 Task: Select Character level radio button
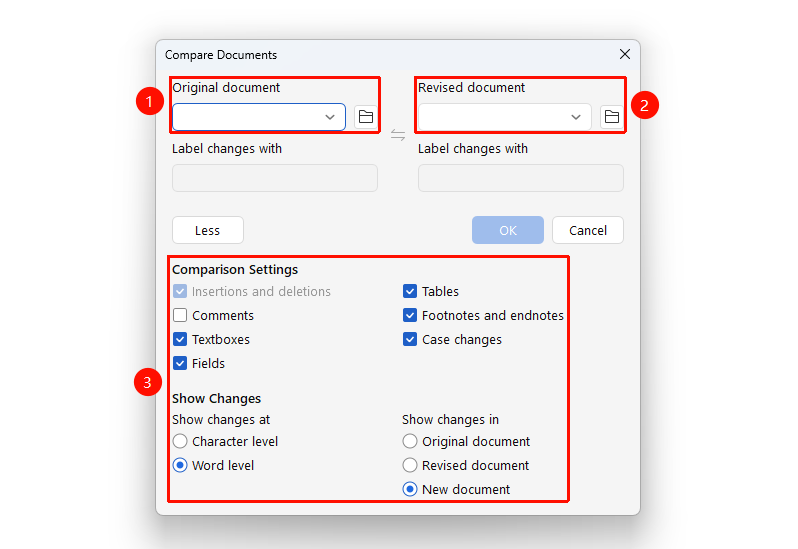pos(180,441)
